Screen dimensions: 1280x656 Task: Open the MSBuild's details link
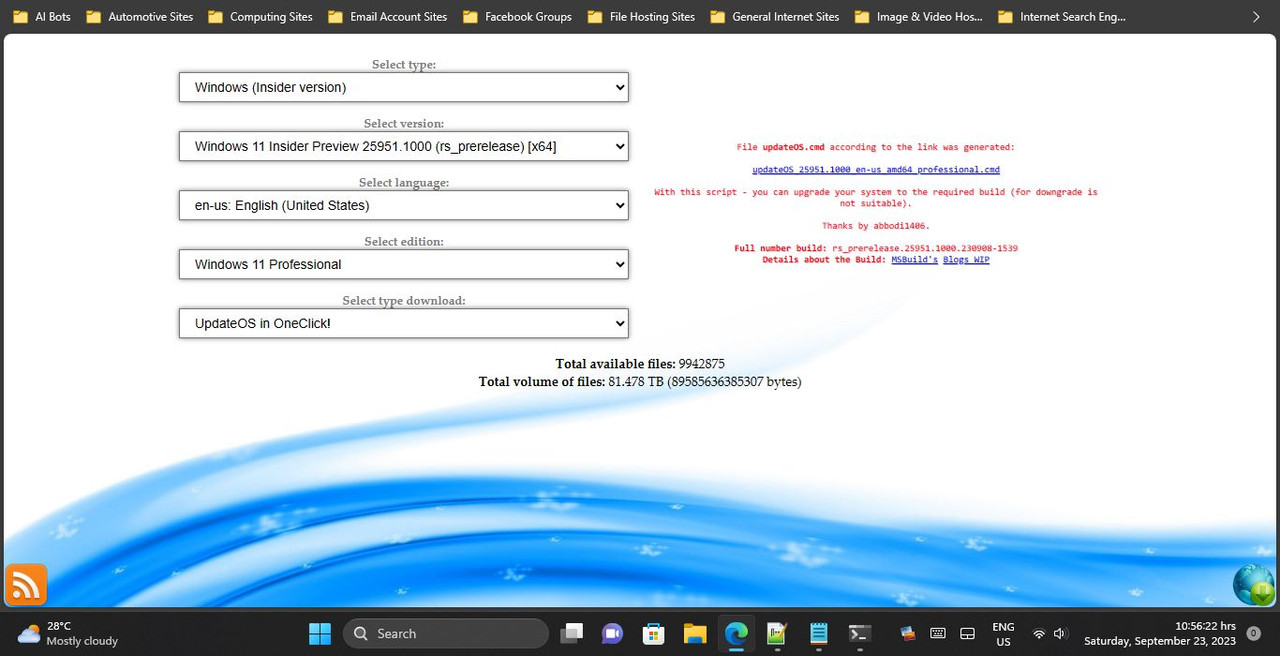[x=914, y=260]
